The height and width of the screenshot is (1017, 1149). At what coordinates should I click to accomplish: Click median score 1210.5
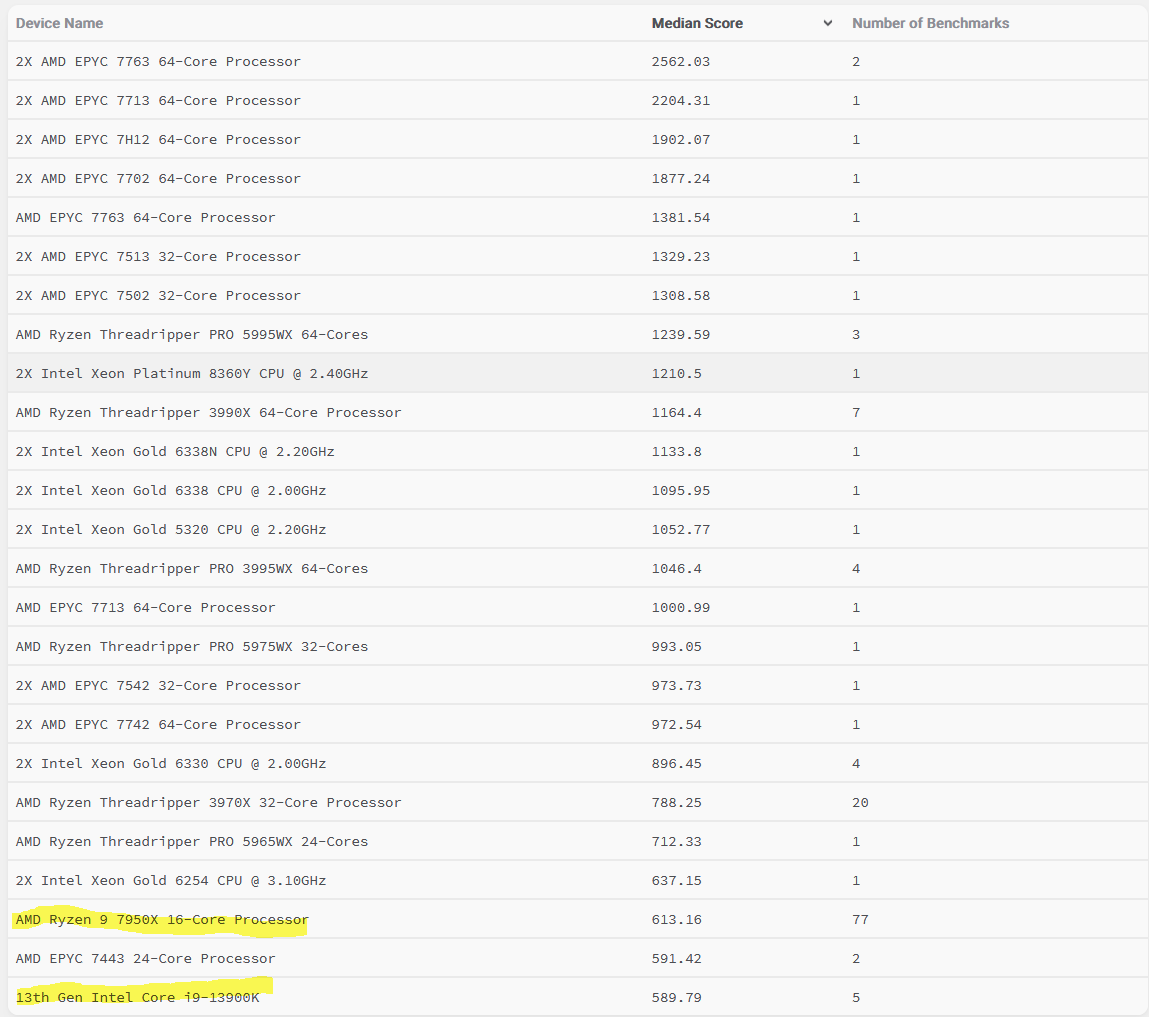pyautogui.click(x=676, y=374)
